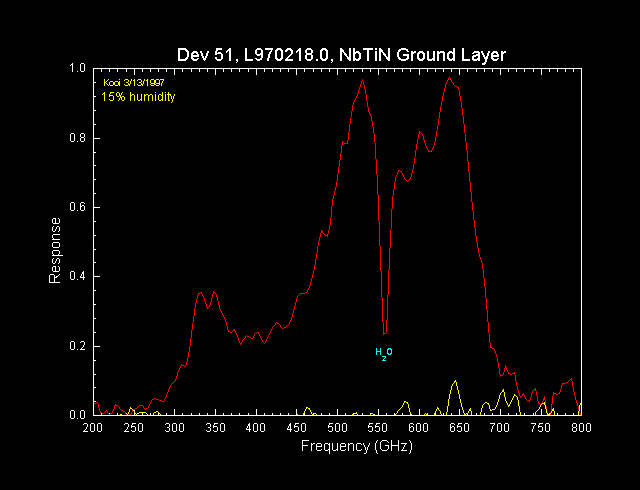The width and height of the screenshot is (640, 490).
Task: Click the 650 tick label on x-axis
Action: click(459, 428)
